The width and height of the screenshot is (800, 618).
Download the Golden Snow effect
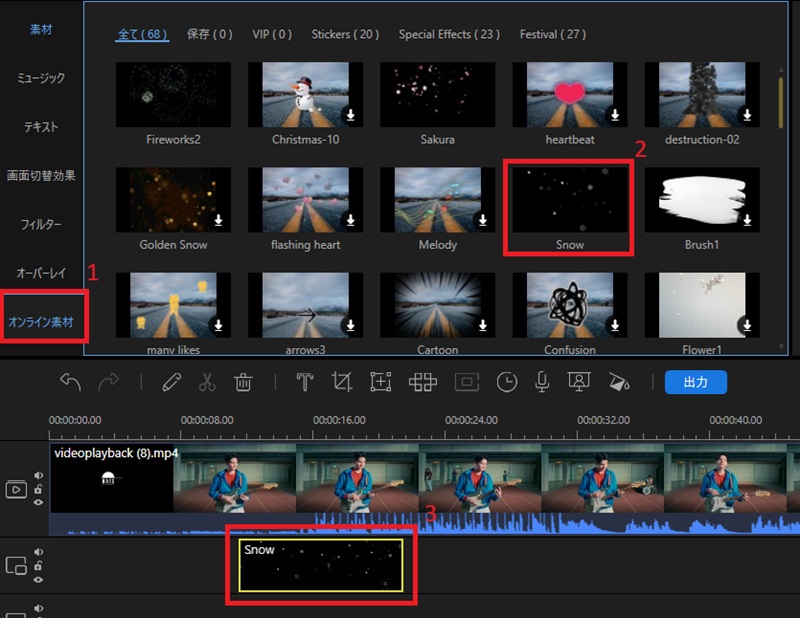tap(218, 220)
